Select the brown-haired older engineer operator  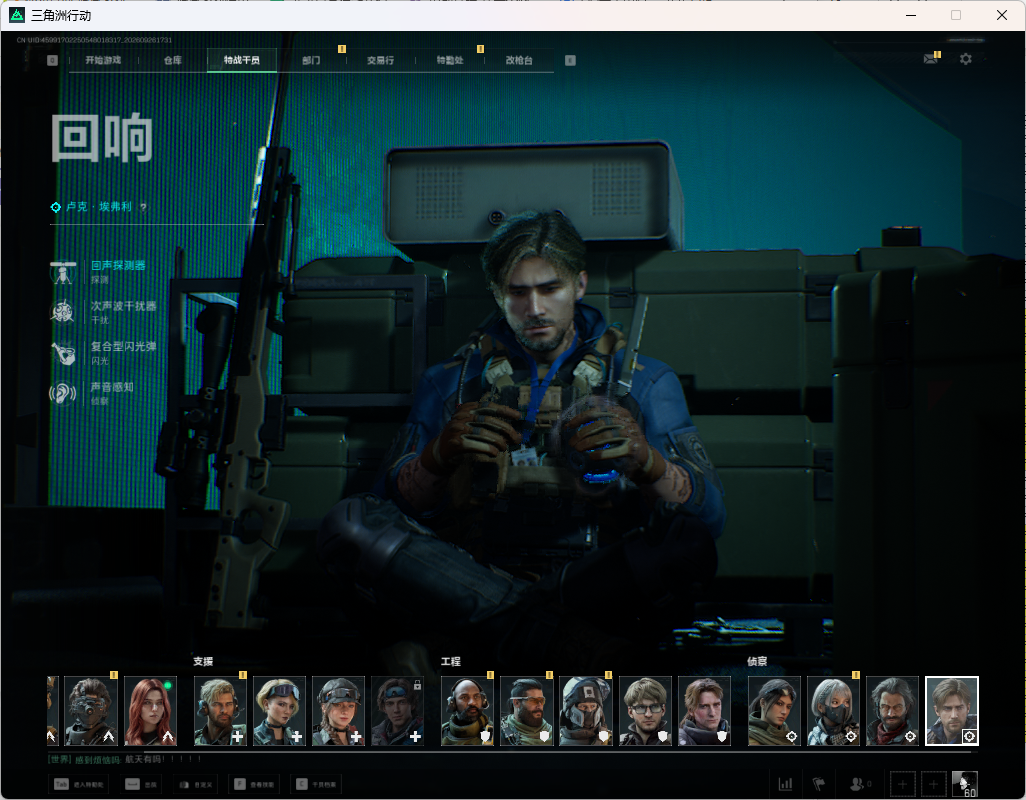tap(704, 711)
